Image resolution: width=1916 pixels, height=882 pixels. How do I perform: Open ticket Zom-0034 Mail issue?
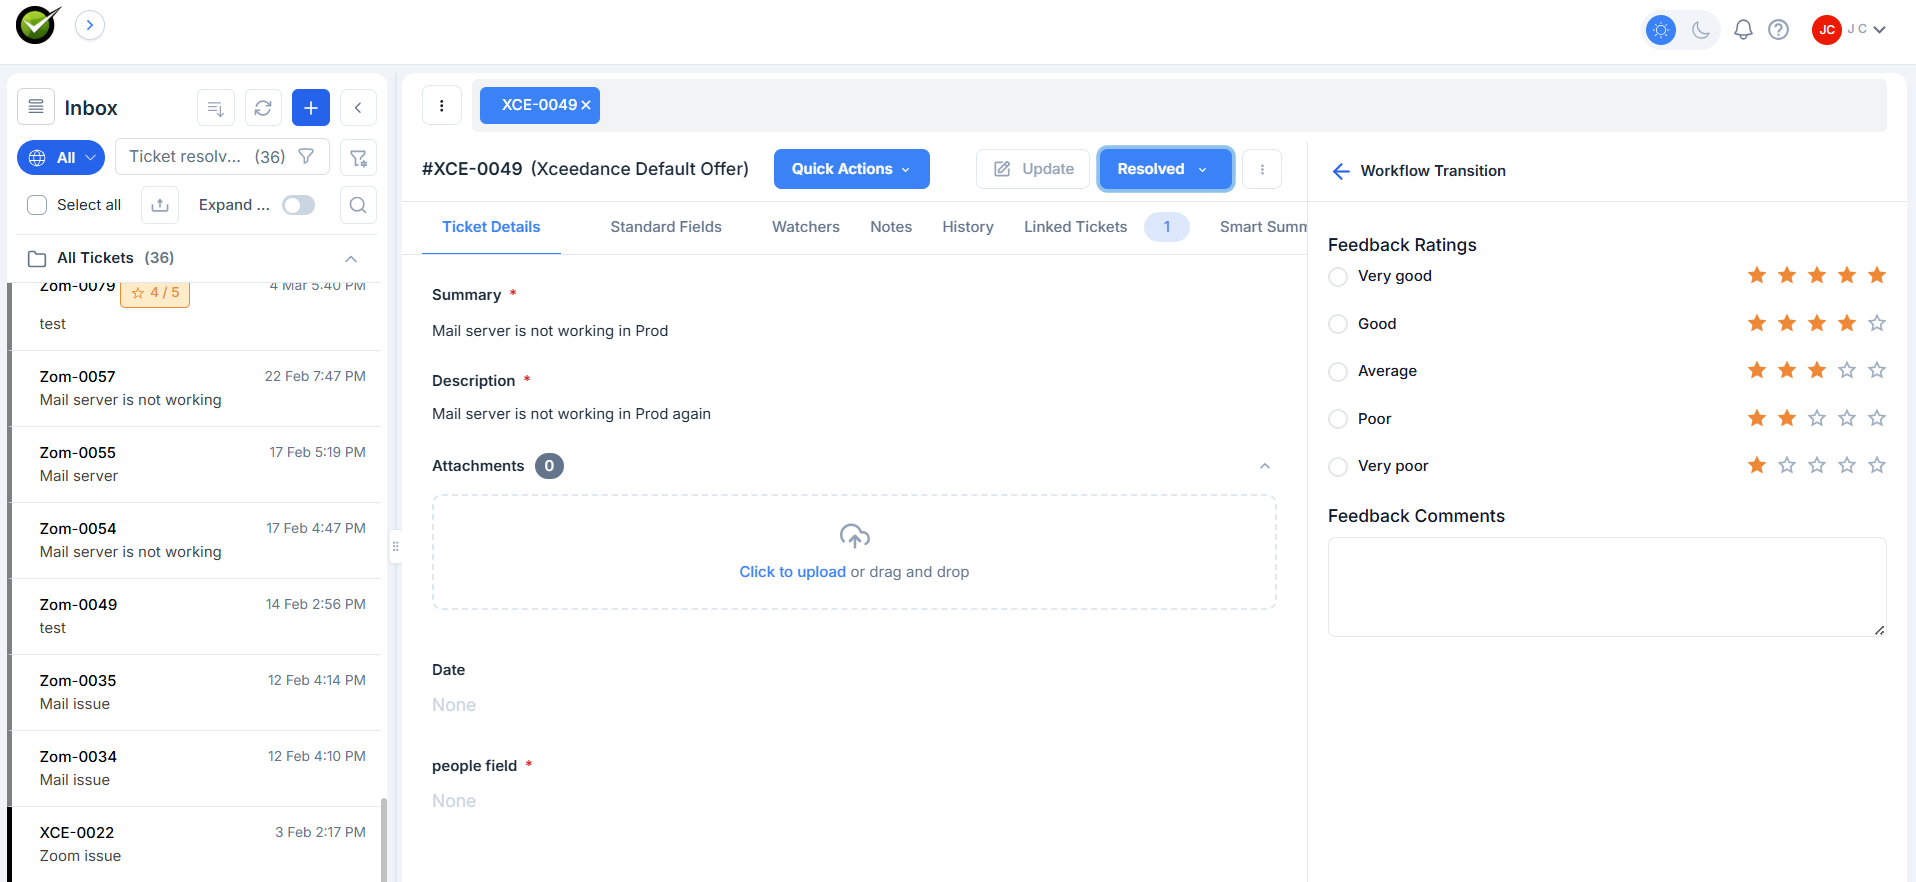196,768
